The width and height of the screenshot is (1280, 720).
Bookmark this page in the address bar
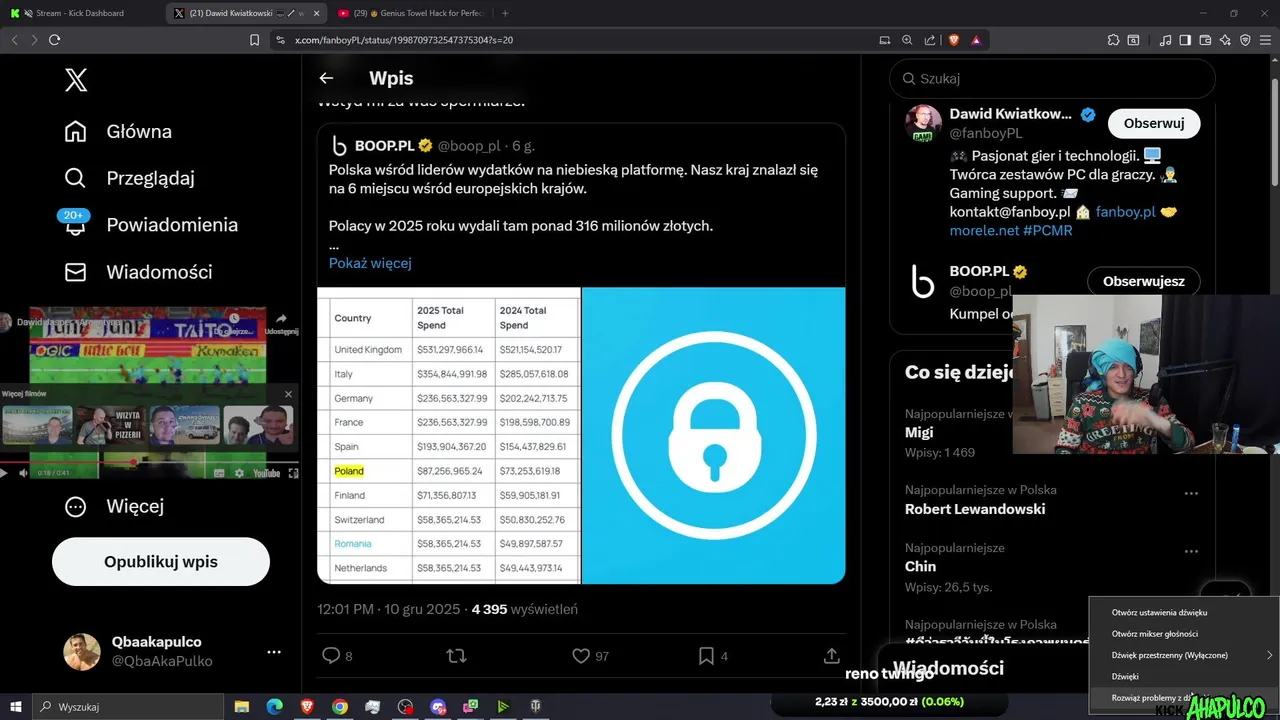[254, 40]
